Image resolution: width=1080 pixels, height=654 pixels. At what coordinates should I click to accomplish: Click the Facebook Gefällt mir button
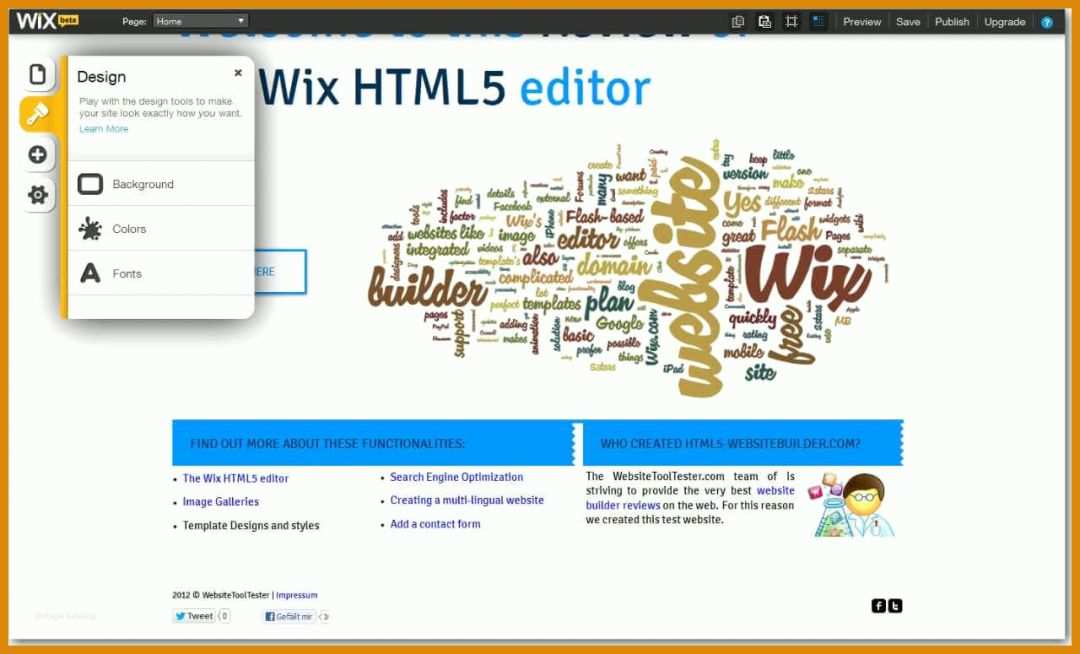289,617
